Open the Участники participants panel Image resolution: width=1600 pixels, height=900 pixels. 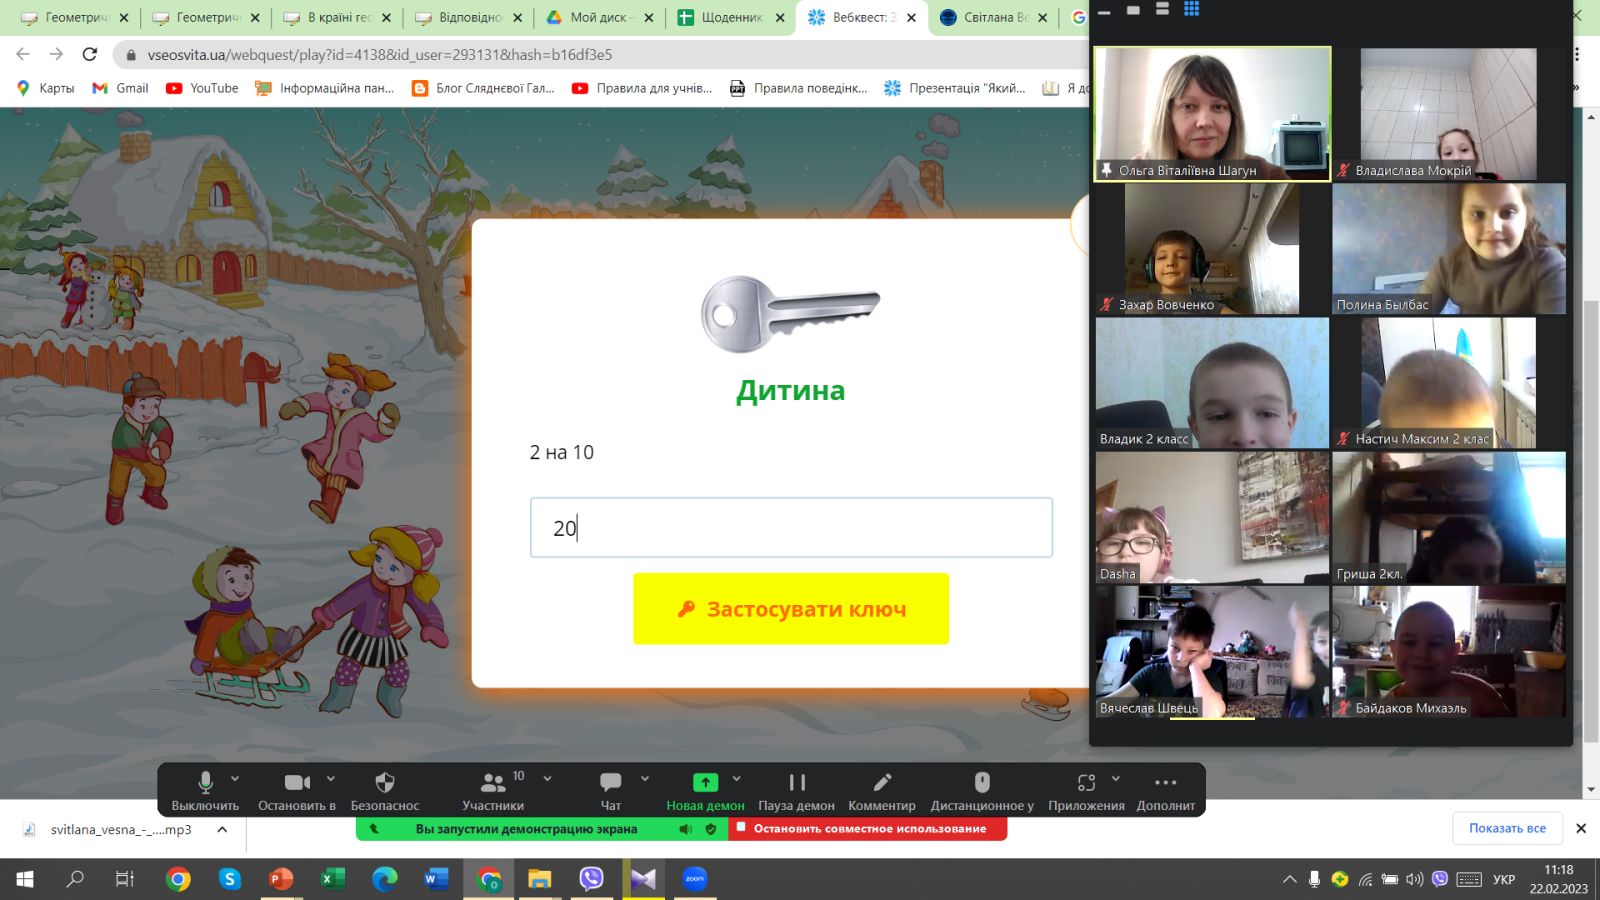(493, 783)
